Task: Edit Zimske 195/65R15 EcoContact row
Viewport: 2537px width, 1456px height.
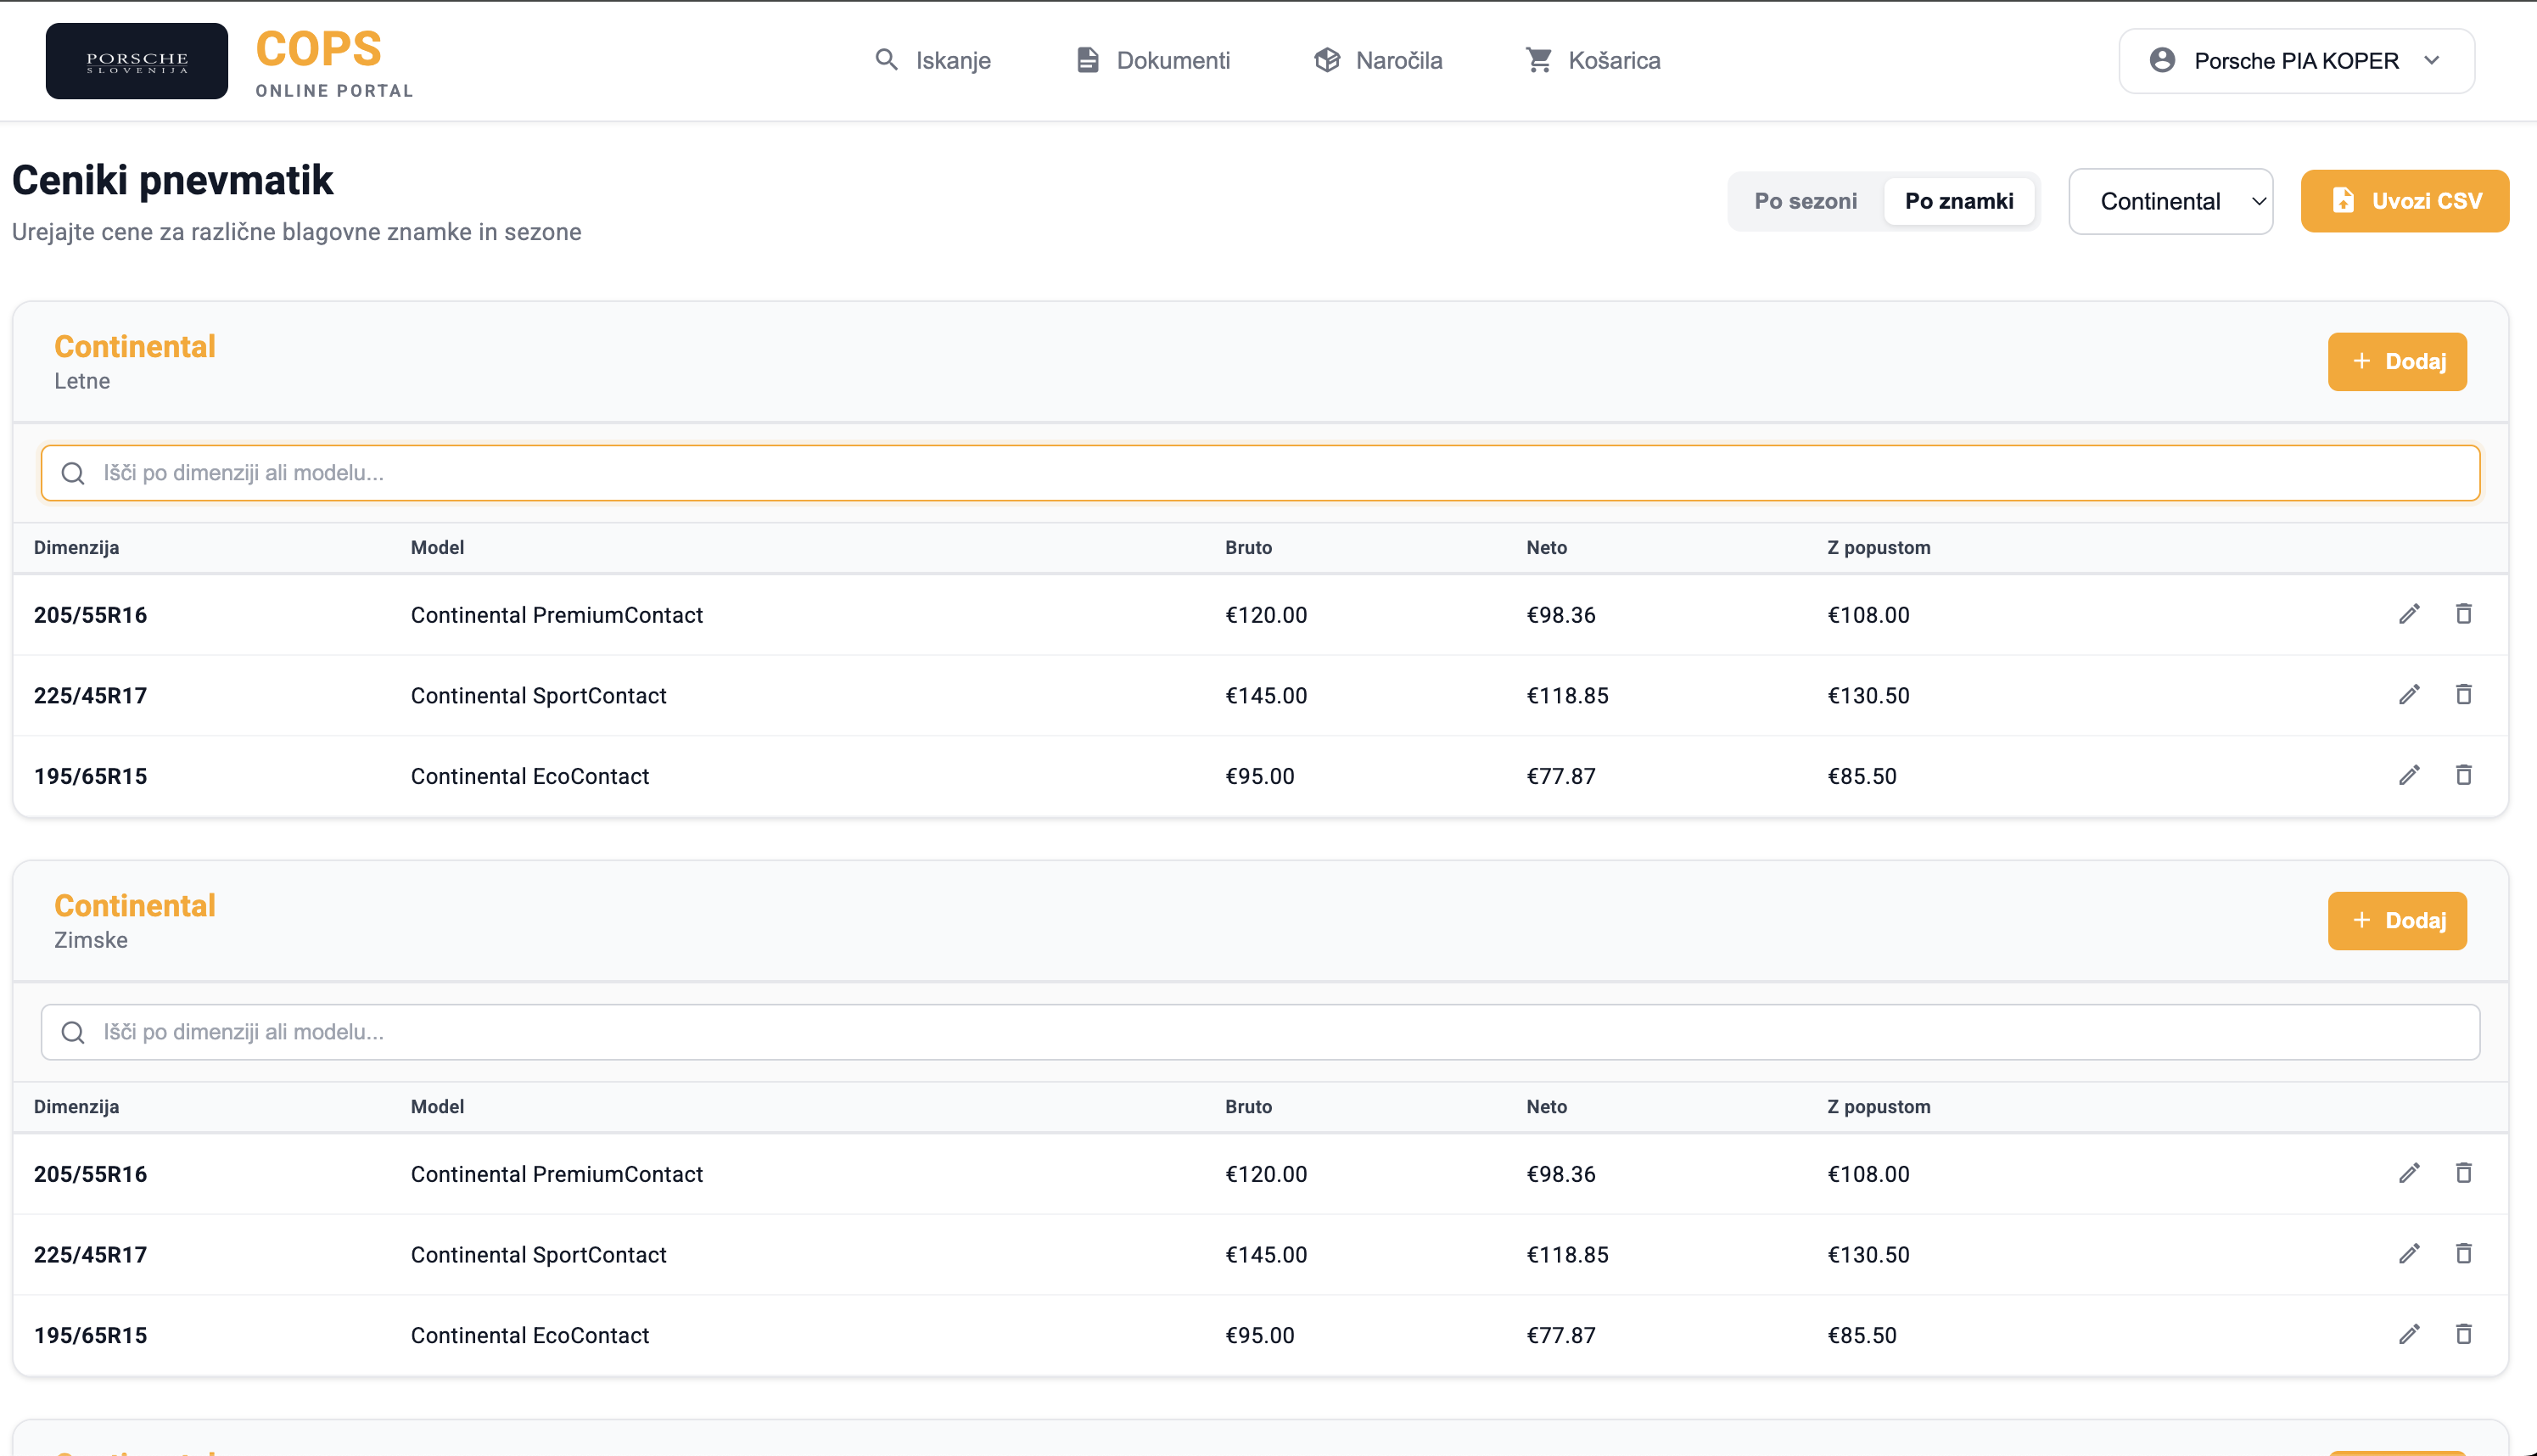Action: point(2409,1334)
